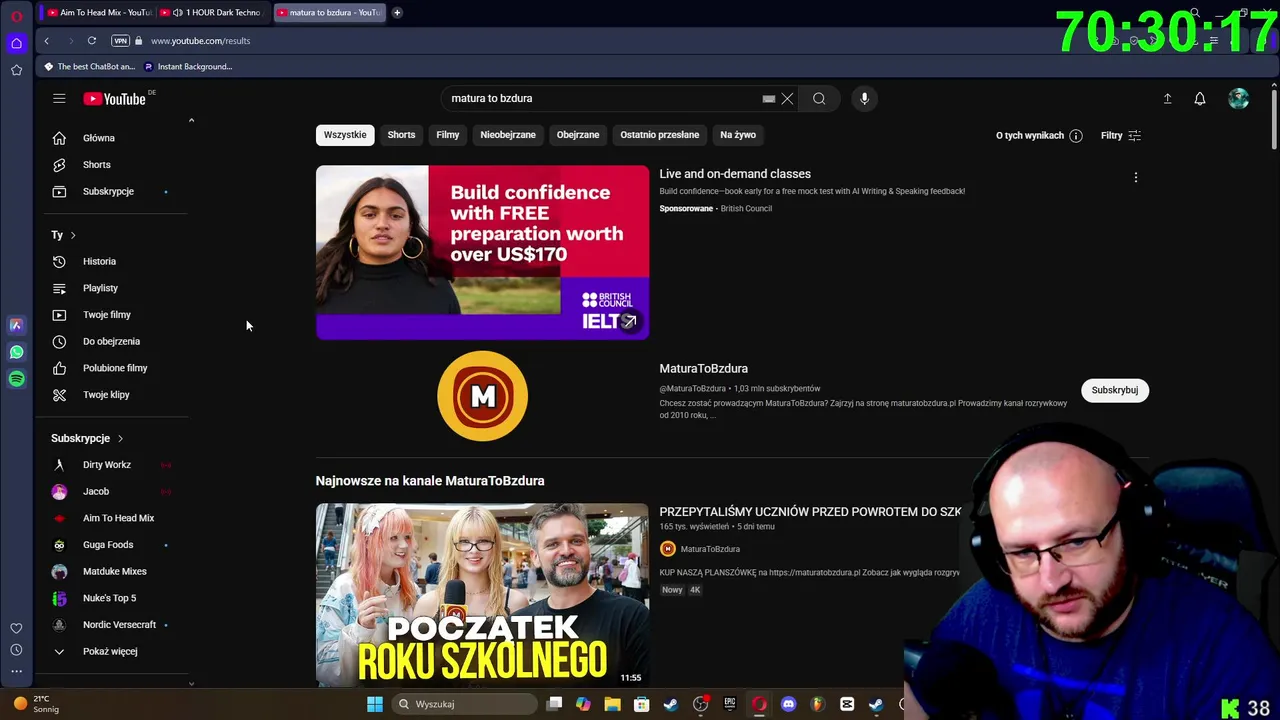Open File Explorer from the taskbar
The width and height of the screenshot is (1280, 720).
click(x=612, y=704)
